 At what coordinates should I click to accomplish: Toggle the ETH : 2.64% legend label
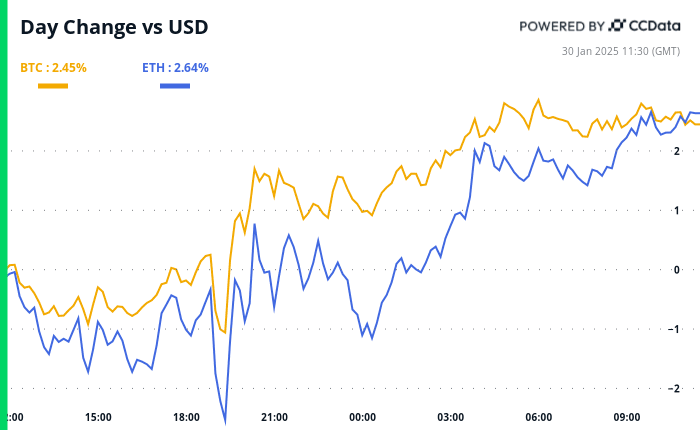tap(175, 68)
